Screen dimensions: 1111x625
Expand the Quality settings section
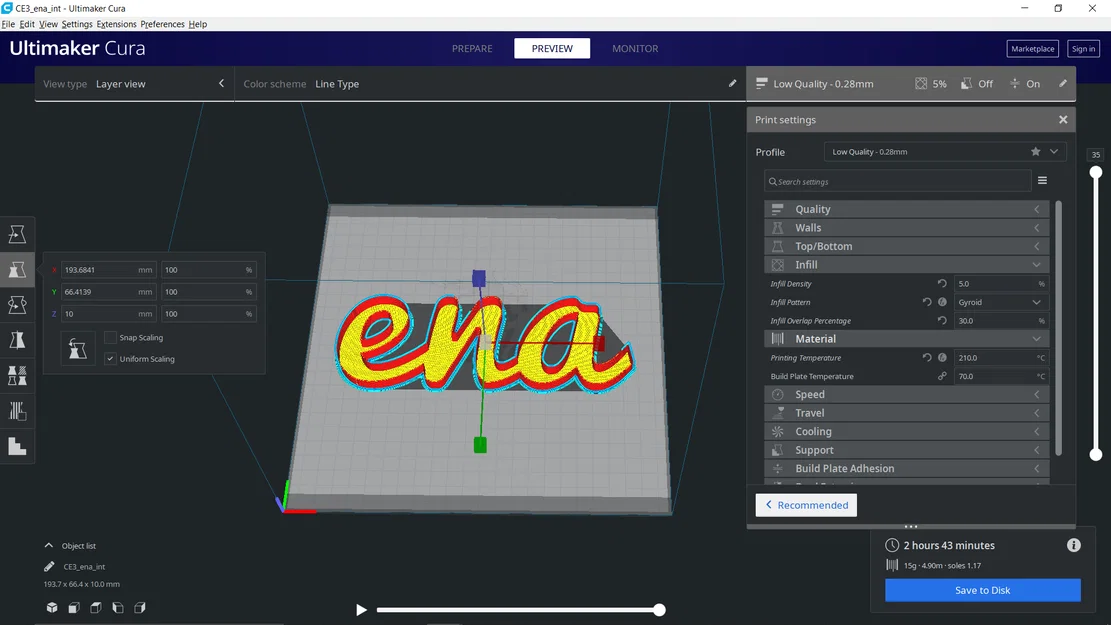tap(906, 209)
